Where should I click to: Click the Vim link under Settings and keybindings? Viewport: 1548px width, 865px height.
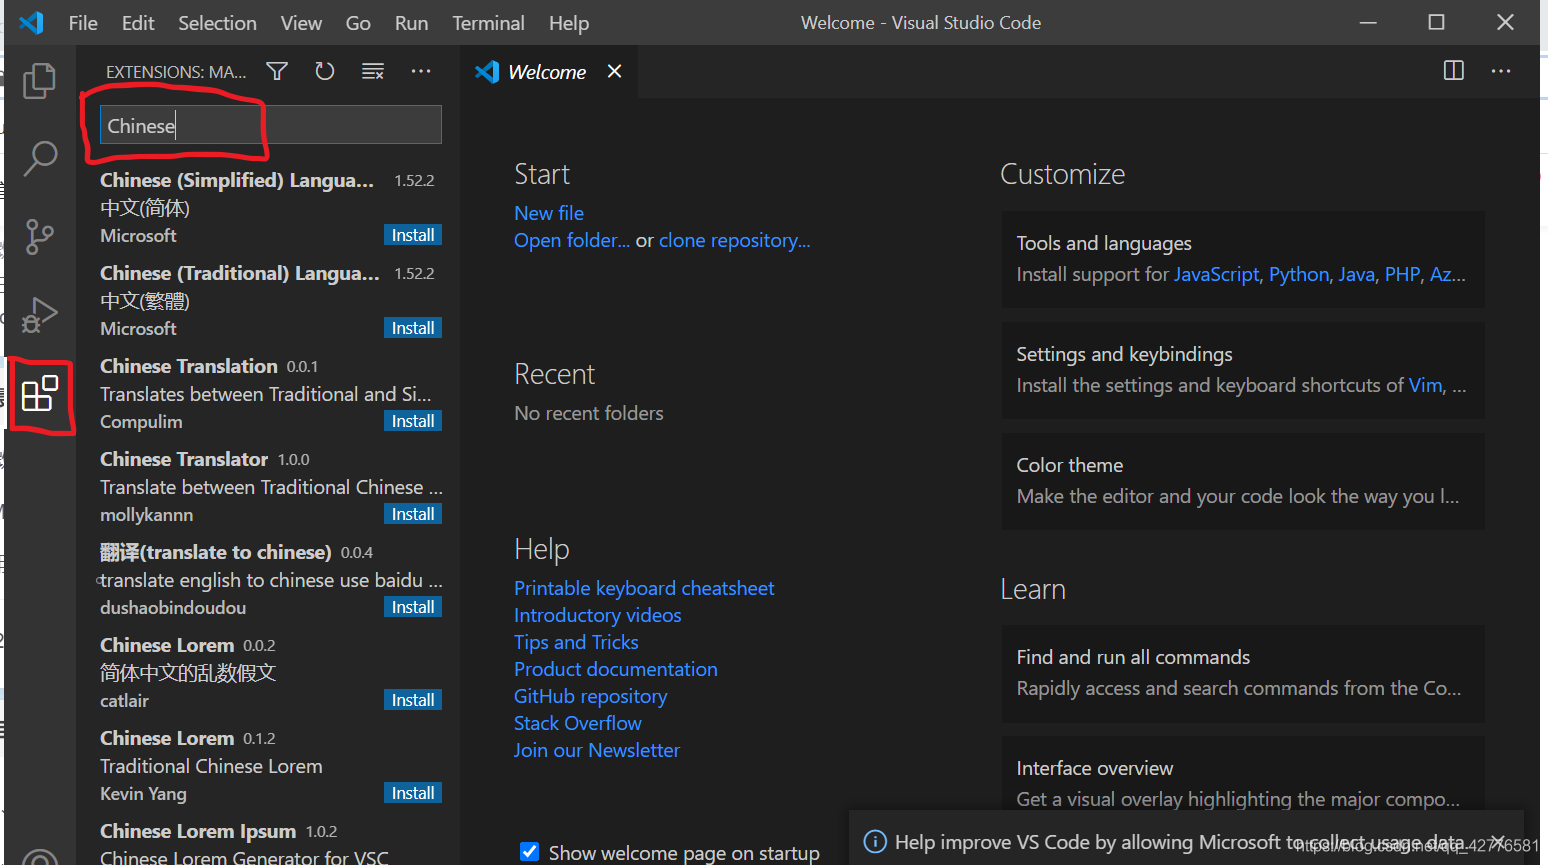click(x=1425, y=385)
